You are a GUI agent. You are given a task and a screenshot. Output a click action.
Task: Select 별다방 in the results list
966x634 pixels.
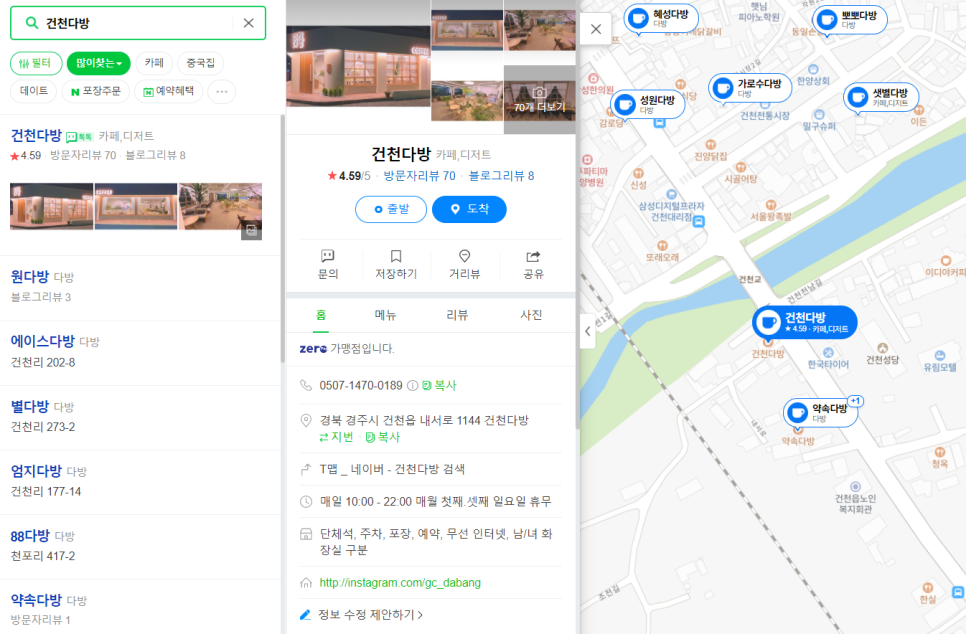coord(30,406)
